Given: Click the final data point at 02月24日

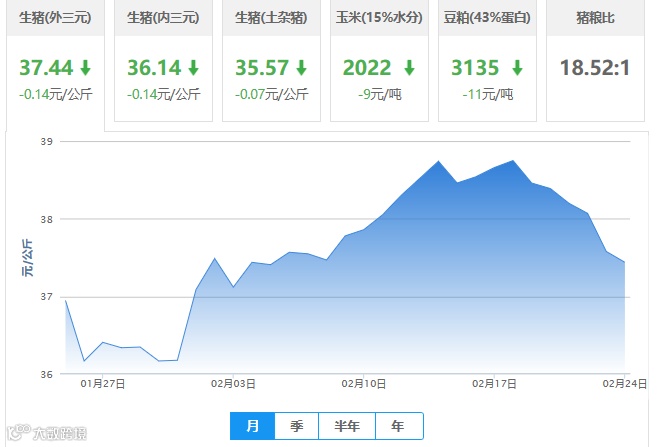Looking at the screenshot, I should tap(625, 262).
